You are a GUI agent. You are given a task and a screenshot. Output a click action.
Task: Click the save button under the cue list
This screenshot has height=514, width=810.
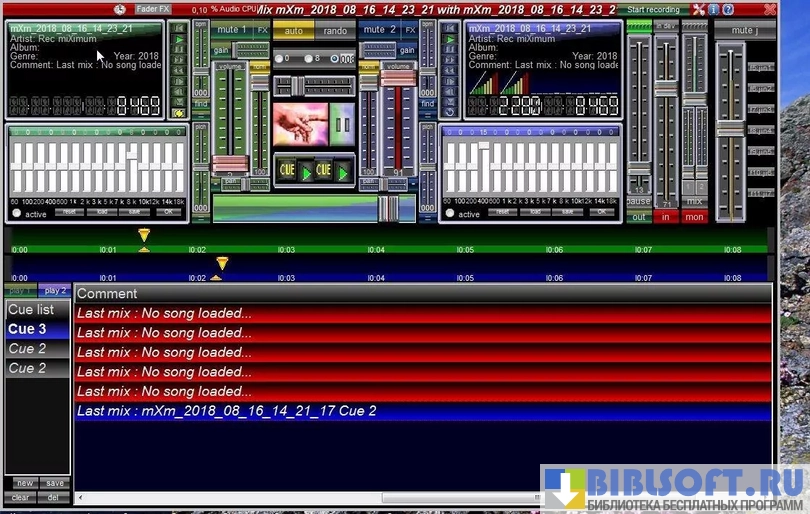coord(54,483)
